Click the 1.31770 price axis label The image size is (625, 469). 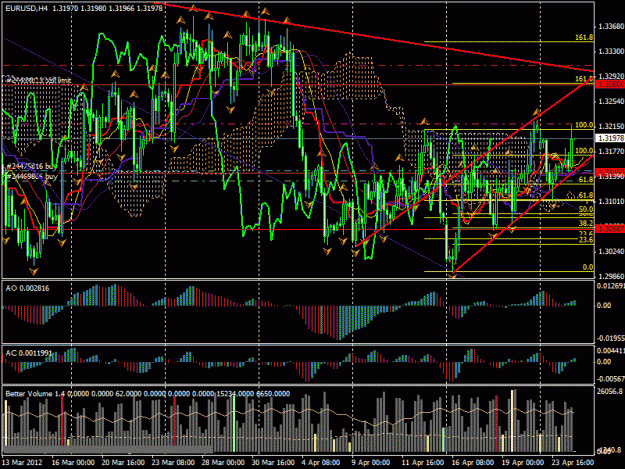(x=611, y=151)
